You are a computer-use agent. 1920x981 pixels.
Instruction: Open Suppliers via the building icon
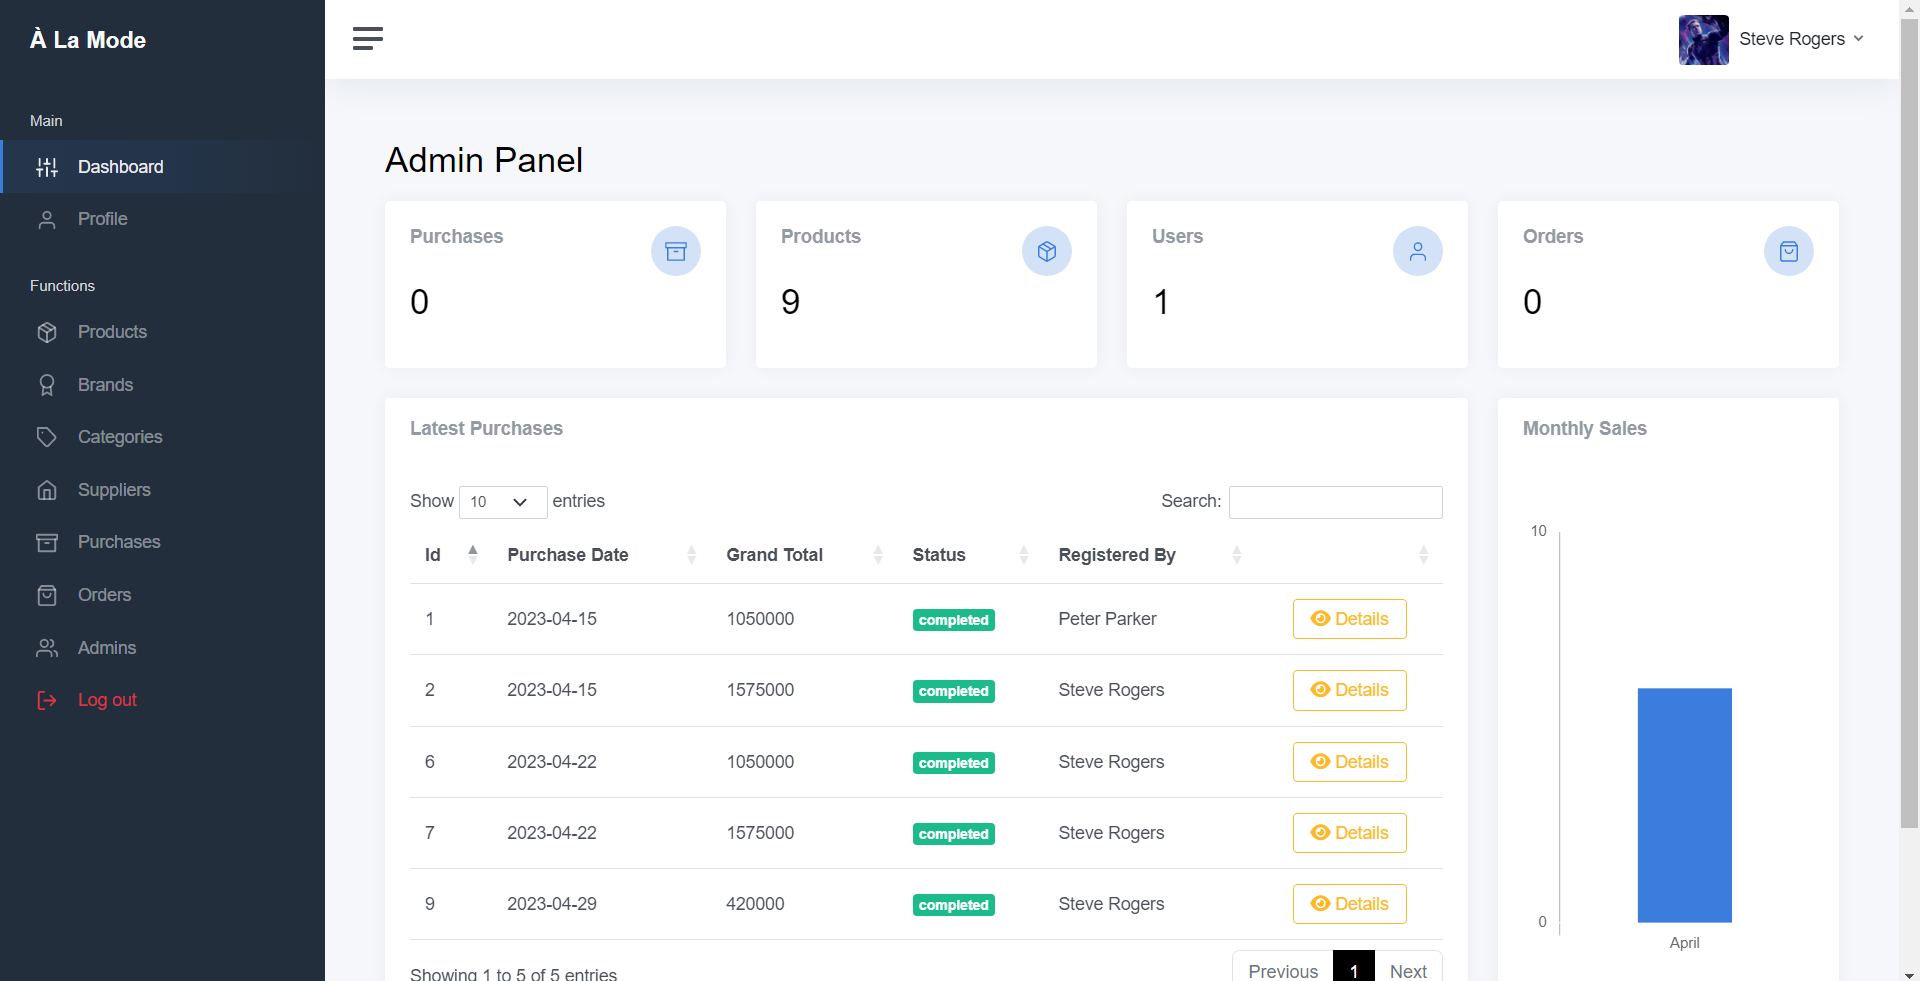click(x=47, y=490)
